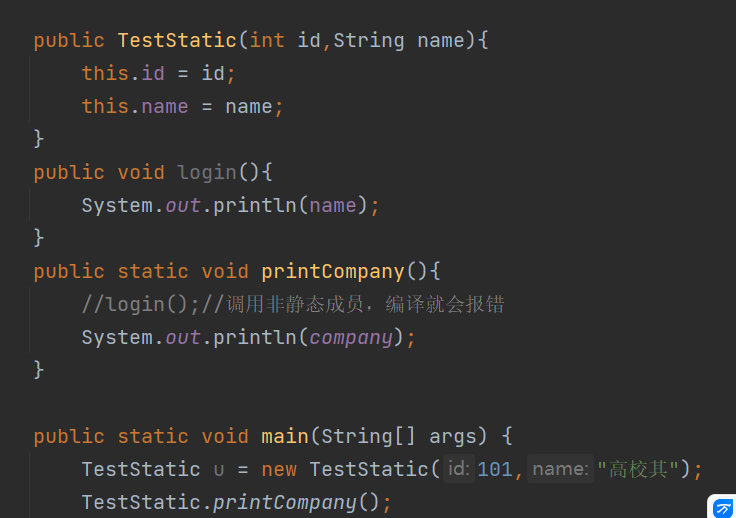Click the 'name:' parameter hint
The width and height of the screenshot is (736, 518).
click(x=560, y=469)
